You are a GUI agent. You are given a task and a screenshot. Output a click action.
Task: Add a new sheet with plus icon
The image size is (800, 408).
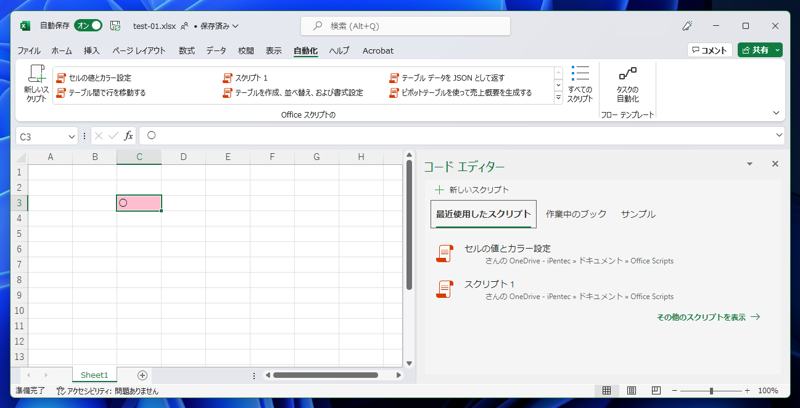pyautogui.click(x=142, y=375)
